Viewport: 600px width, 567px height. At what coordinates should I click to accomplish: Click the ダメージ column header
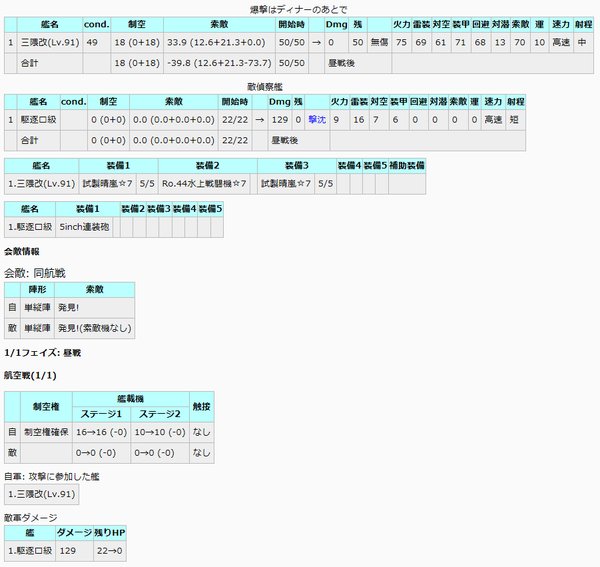tap(75, 533)
